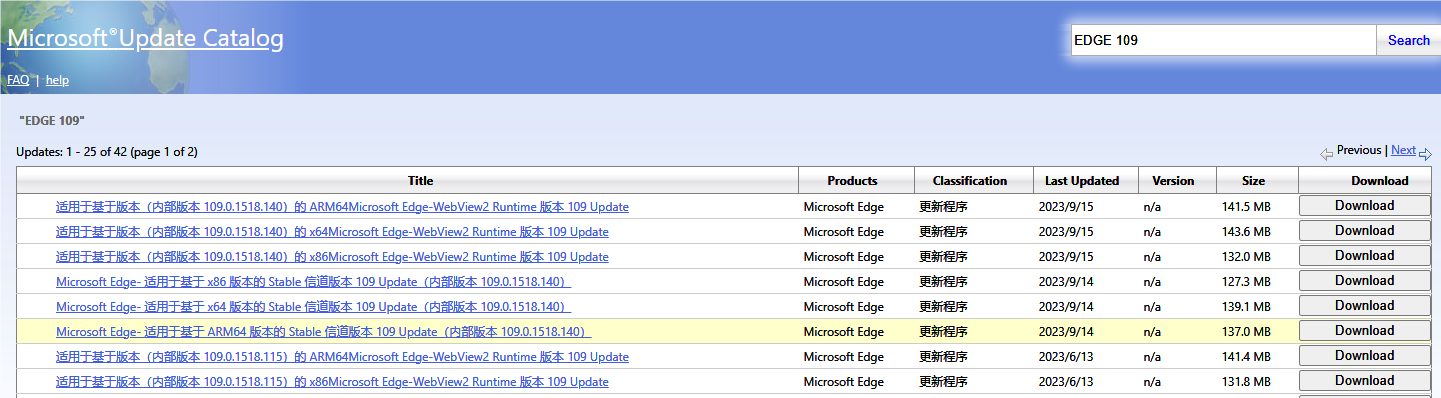Sort by Classification column header
1441x398 pixels.
pyautogui.click(x=970, y=181)
